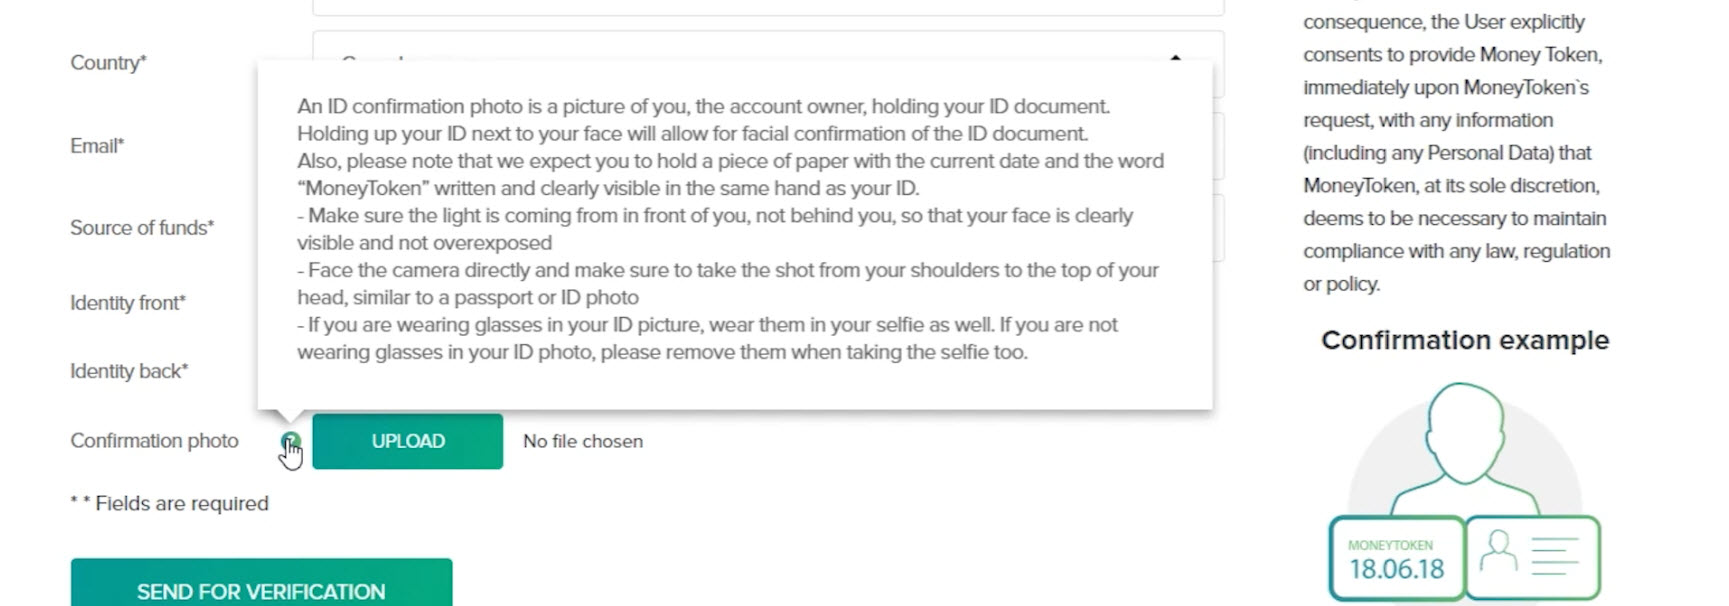Click the small portrait inside the ID card
1729x606 pixels.
click(1498, 551)
